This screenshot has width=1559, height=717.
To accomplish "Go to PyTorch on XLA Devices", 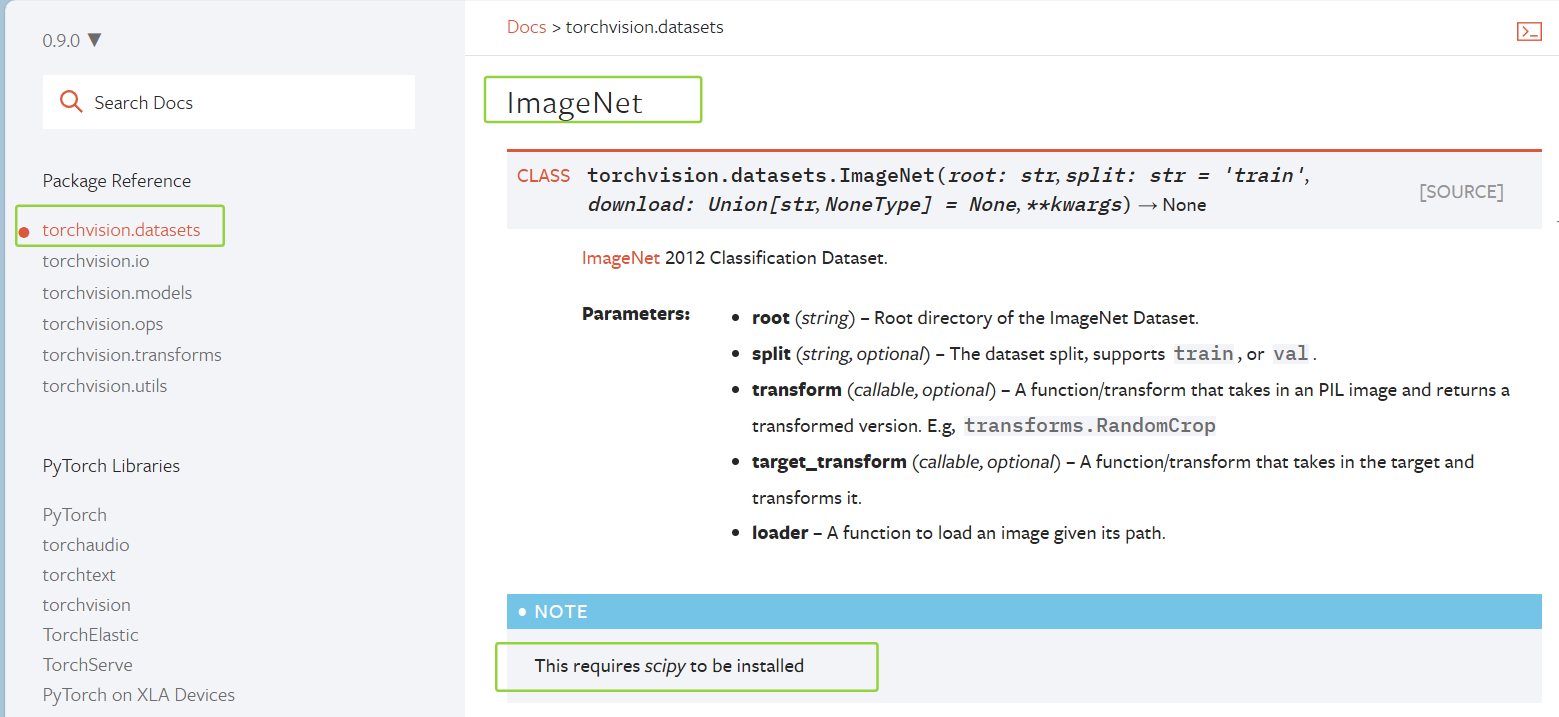I will [x=139, y=695].
